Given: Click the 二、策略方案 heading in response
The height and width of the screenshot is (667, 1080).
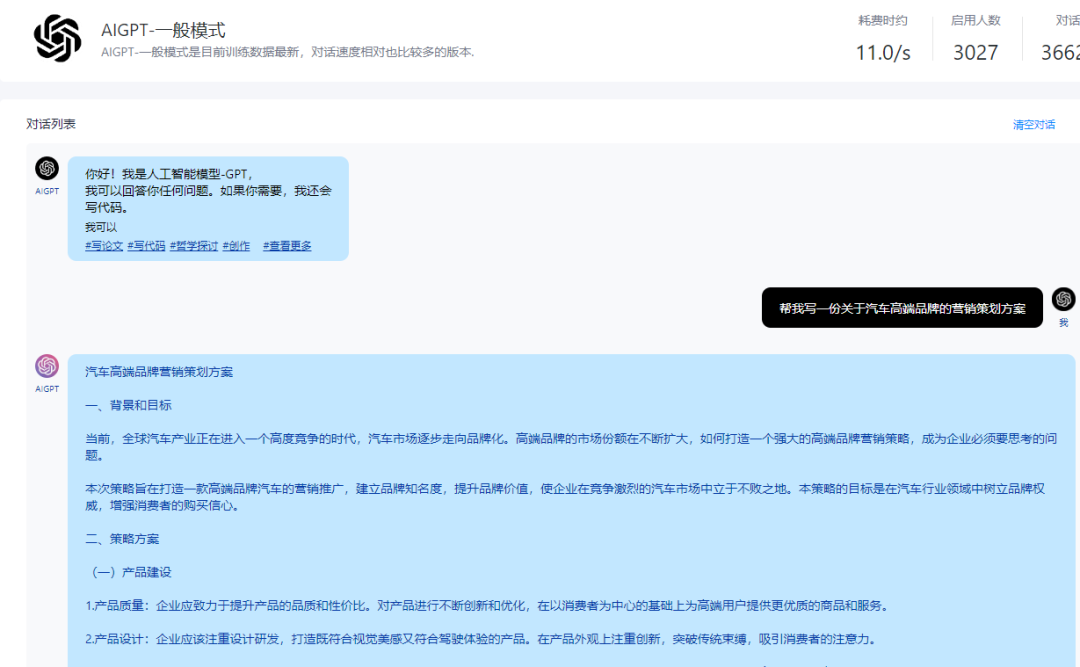Looking at the screenshot, I should coord(122,539).
